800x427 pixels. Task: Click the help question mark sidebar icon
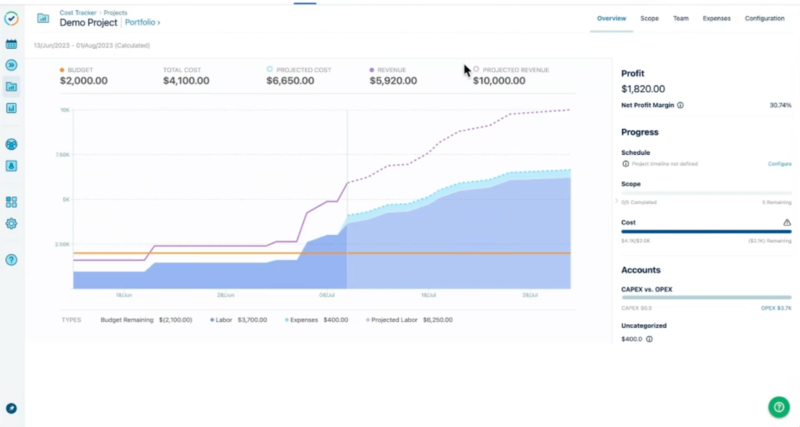click(11, 260)
